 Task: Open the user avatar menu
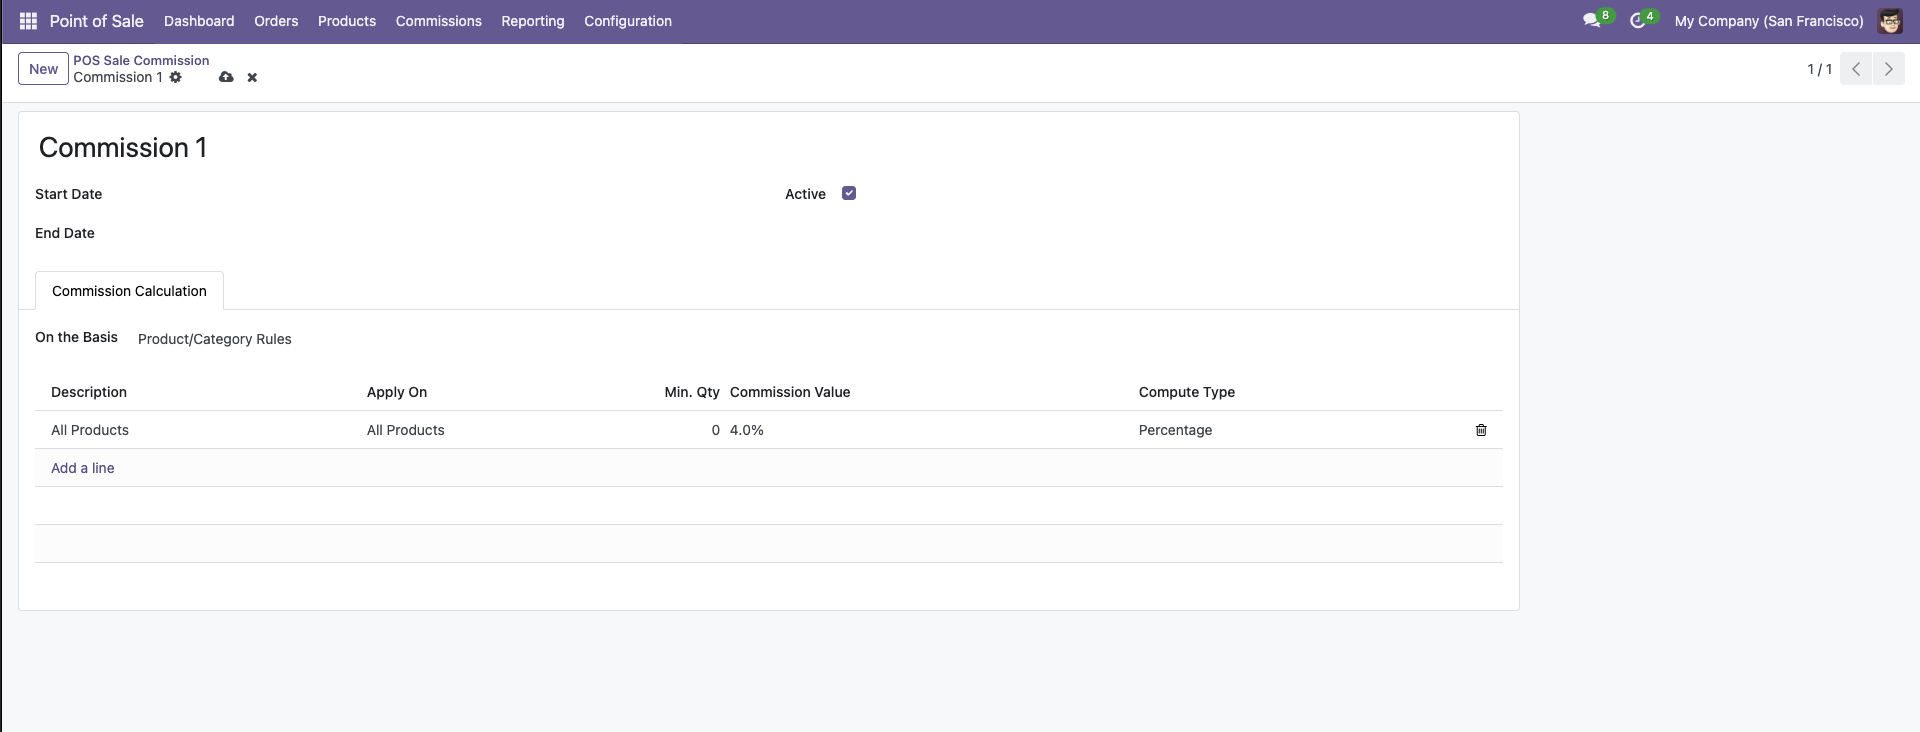coord(1890,21)
